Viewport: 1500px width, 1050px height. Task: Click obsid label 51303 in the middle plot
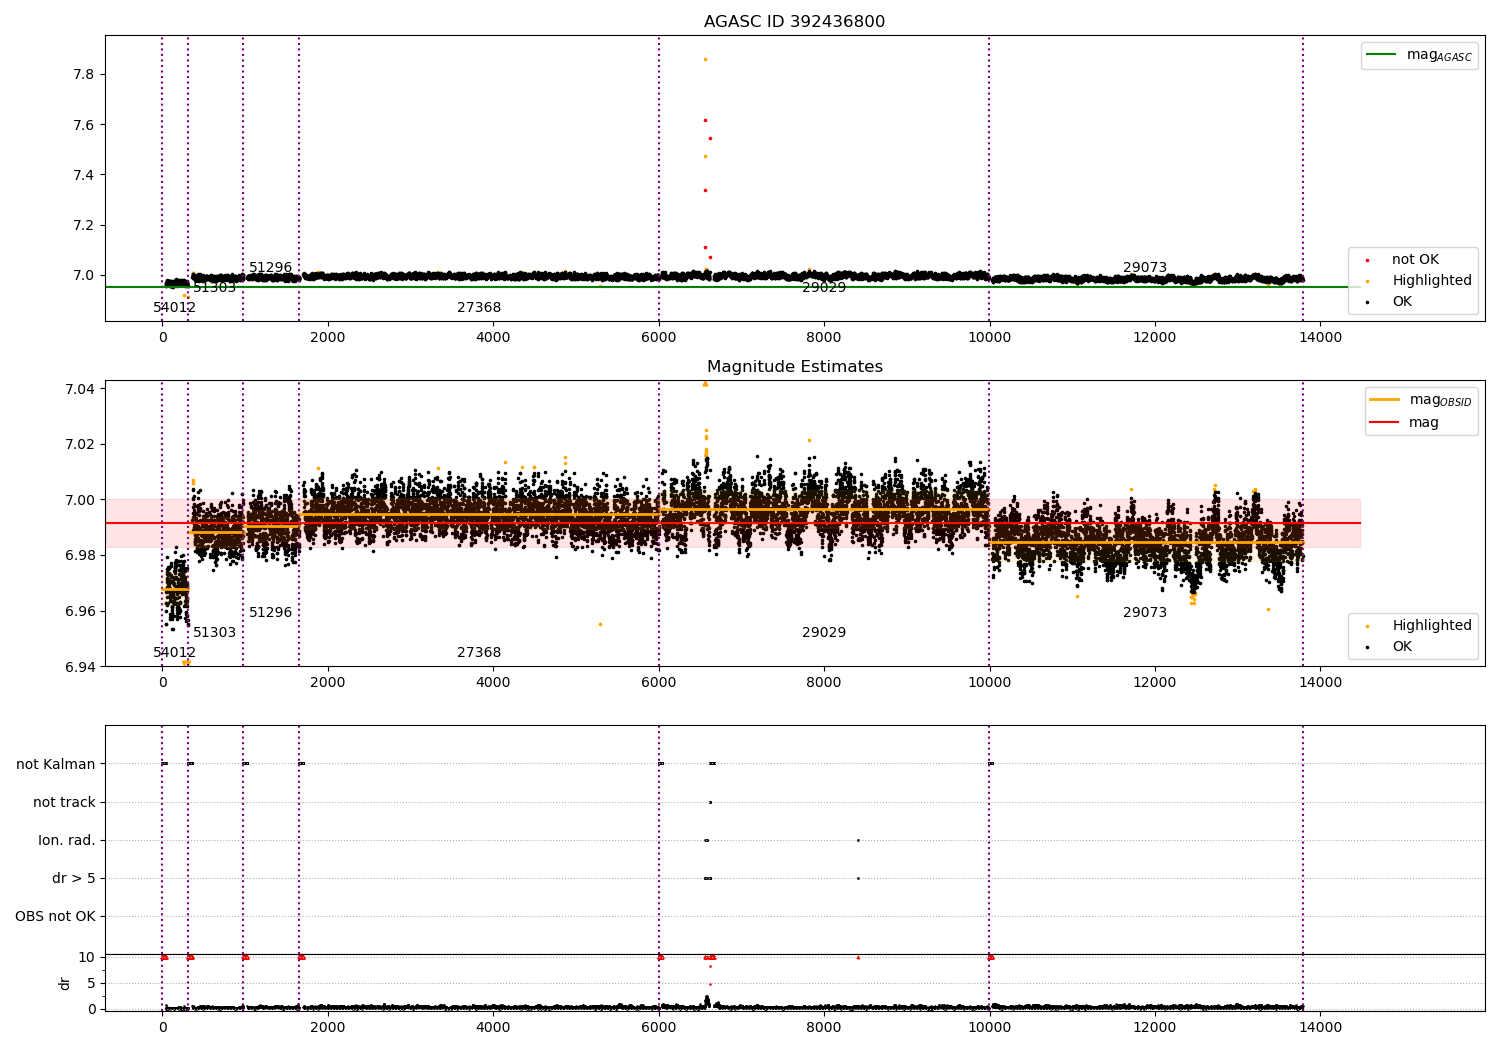[214, 633]
